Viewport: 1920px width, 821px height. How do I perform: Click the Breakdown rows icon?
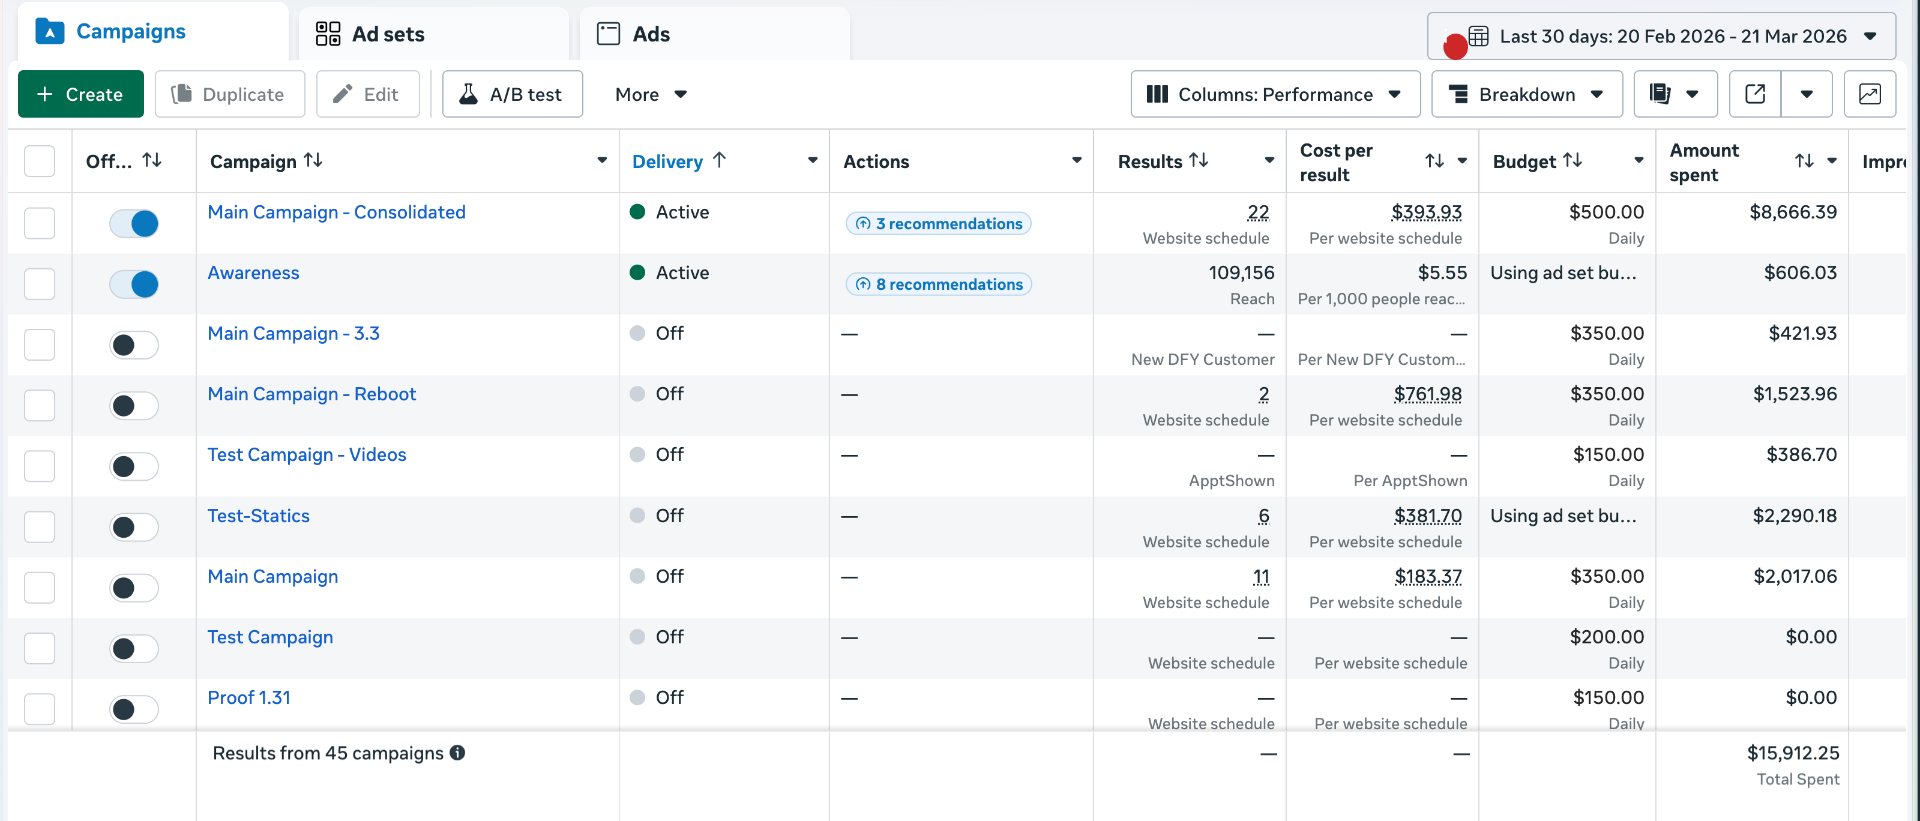[x=1459, y=94]
